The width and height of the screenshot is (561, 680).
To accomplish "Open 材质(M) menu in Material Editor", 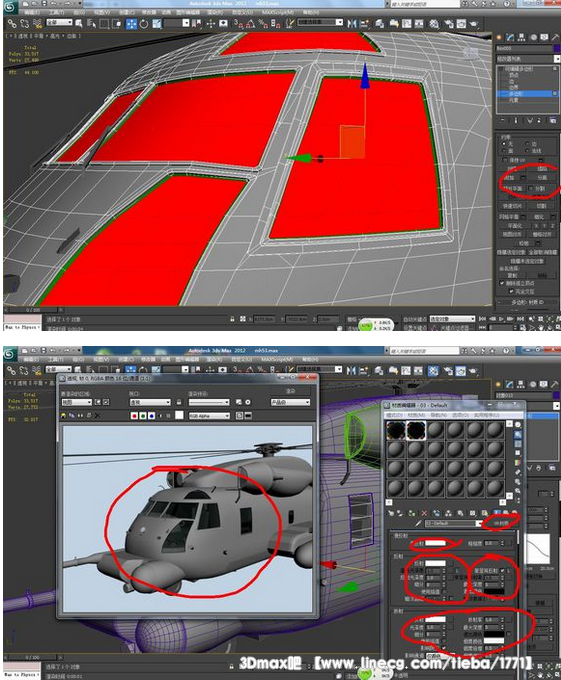I will tap(416, 415).
